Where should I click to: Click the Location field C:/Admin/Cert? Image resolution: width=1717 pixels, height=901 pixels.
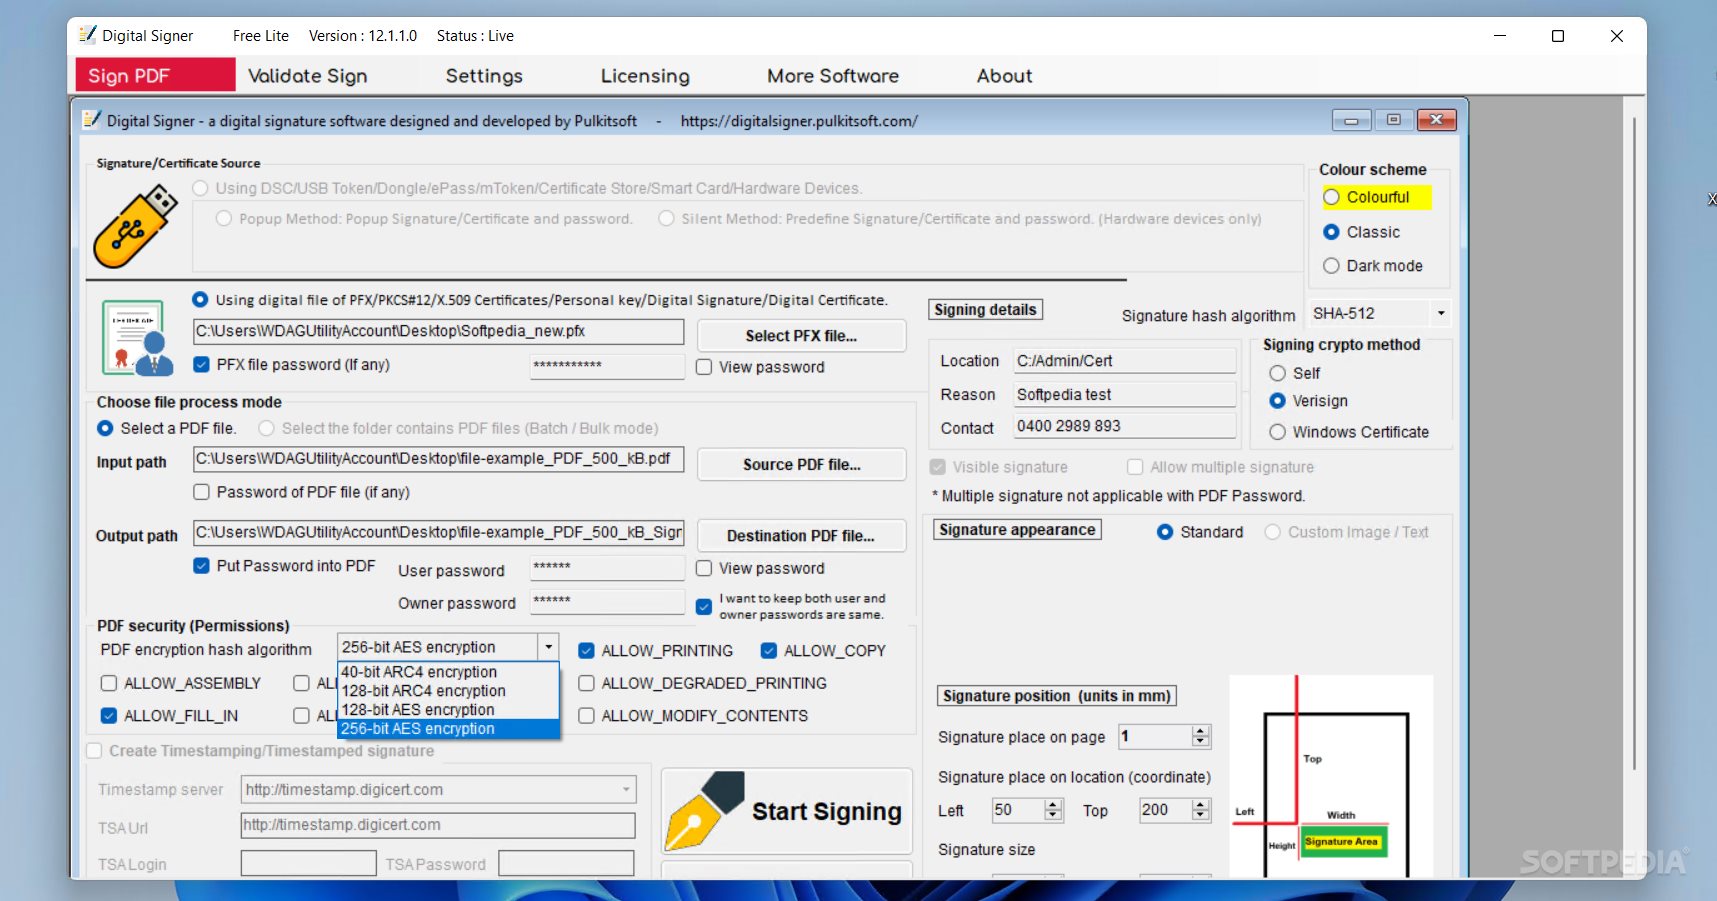coord(1125,361)
